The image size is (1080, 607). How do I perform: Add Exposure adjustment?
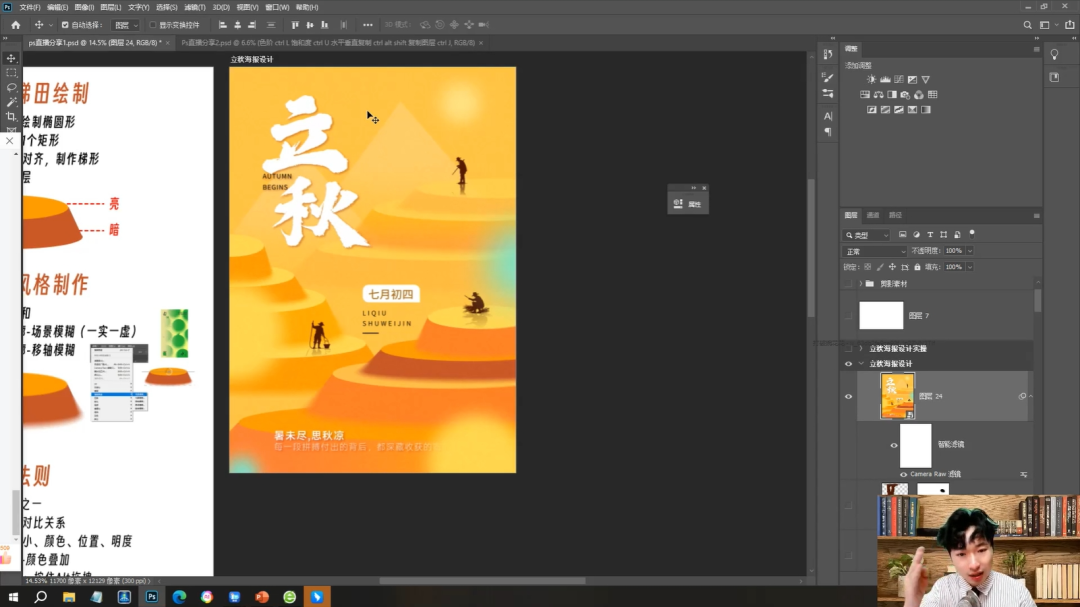(x=912, y=79)
